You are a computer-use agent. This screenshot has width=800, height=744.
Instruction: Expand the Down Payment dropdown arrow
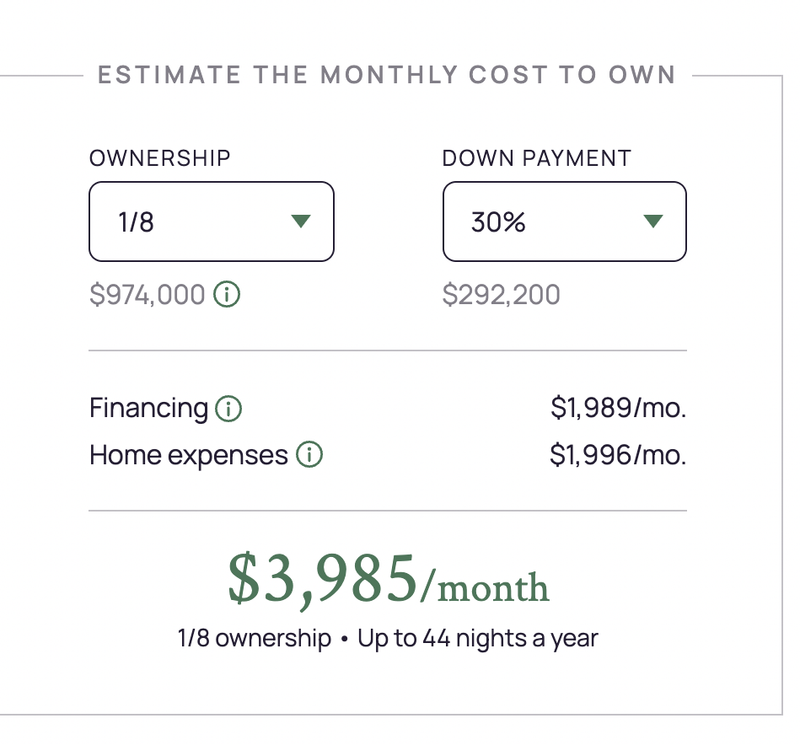coord(653,221)
